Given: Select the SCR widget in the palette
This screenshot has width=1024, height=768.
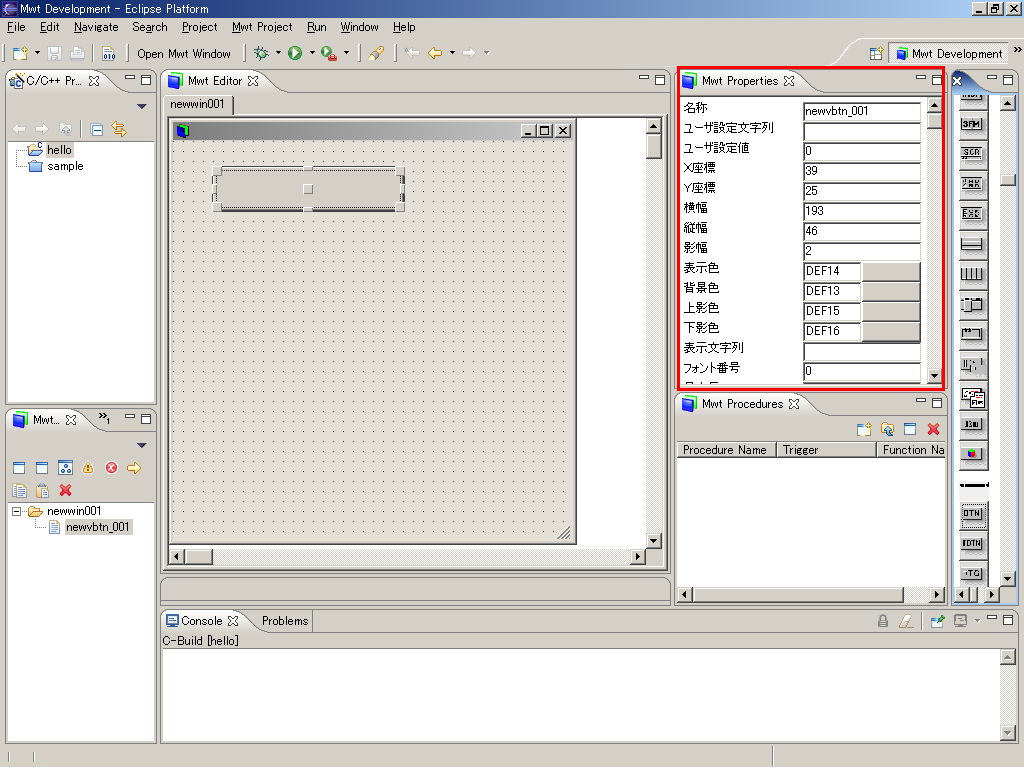Looking at the screenshot, I should click(x=972, y=153).
